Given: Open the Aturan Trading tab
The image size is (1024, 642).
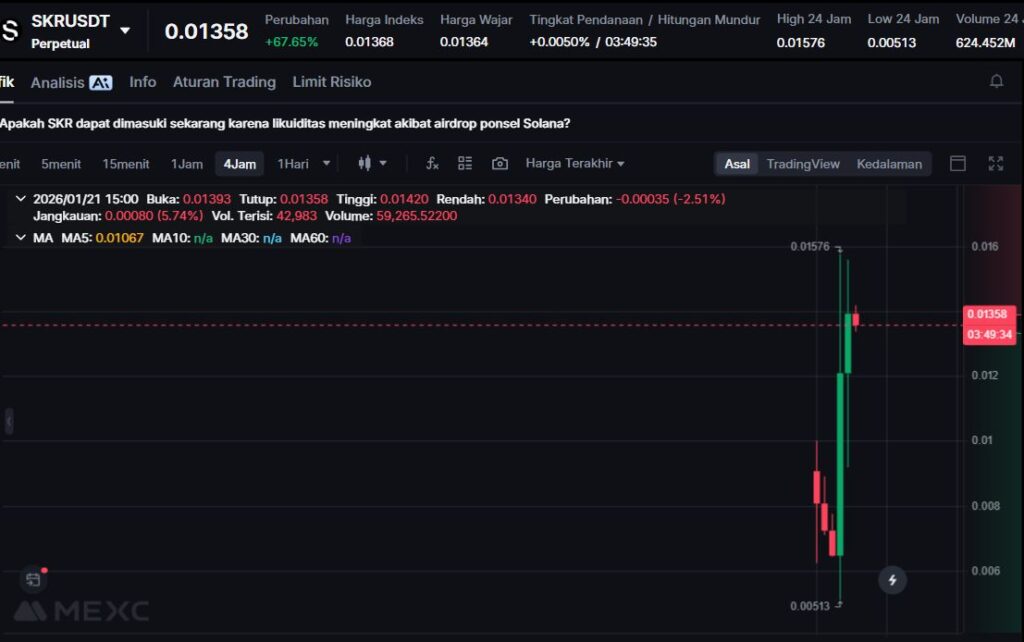Looking at the screenshot, I should point(224,82).
